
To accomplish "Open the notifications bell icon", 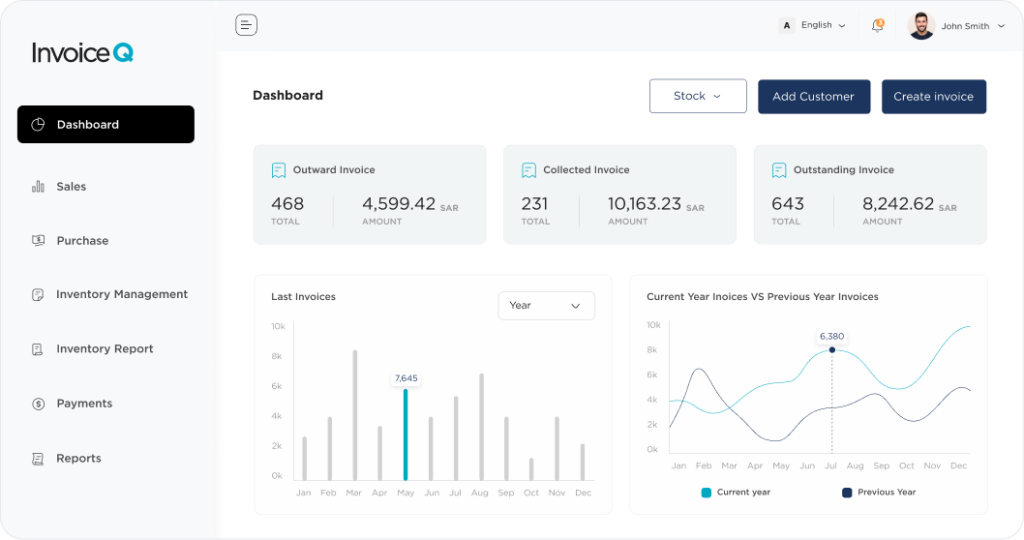I will point(877,26).
